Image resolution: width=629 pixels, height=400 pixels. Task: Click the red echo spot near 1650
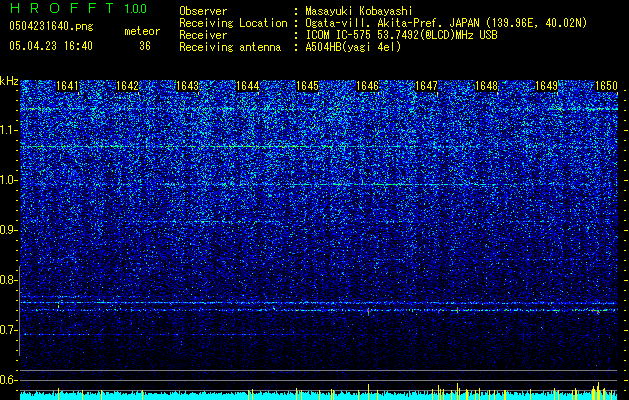[x=598, y=311]
